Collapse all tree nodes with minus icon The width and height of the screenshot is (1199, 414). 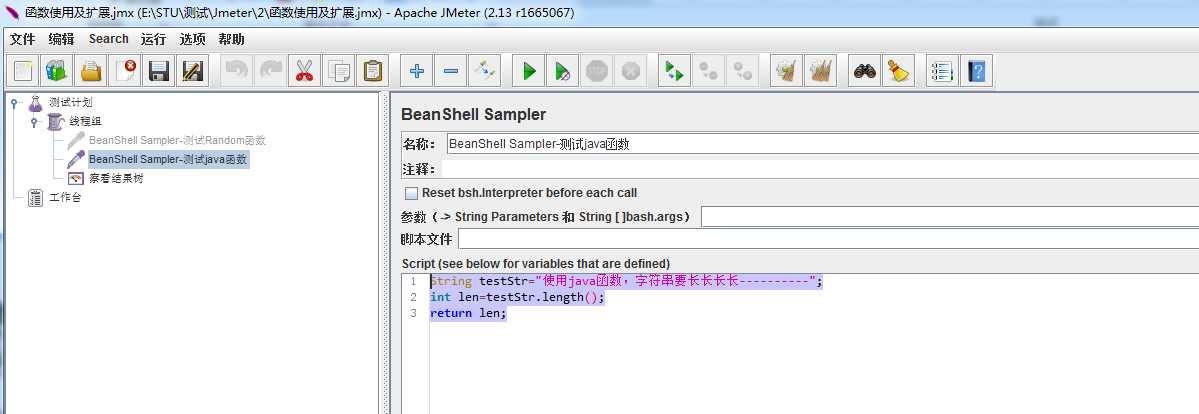click(450, 71)
